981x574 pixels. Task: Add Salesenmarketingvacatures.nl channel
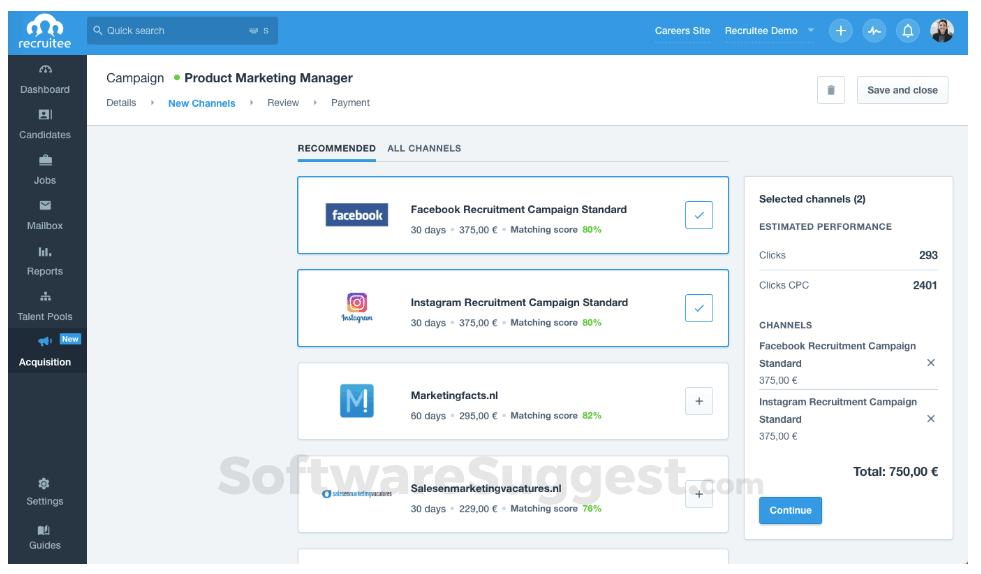pos(699,494)
